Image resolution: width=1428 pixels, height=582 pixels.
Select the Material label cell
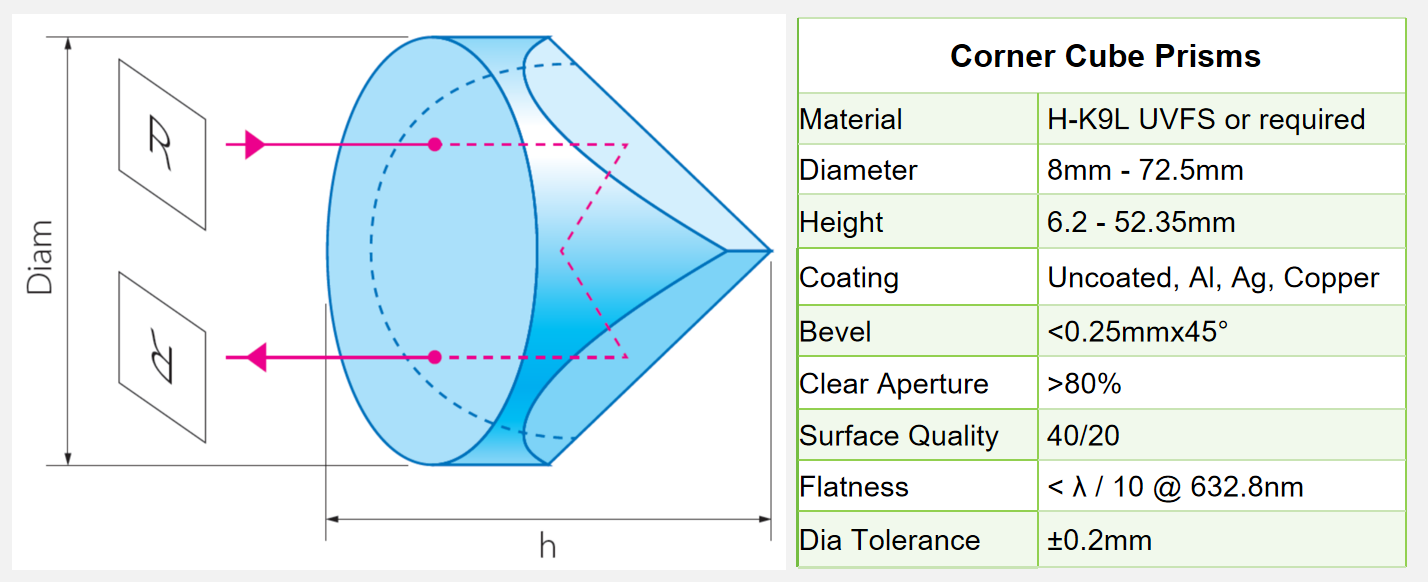click(851, 120)
